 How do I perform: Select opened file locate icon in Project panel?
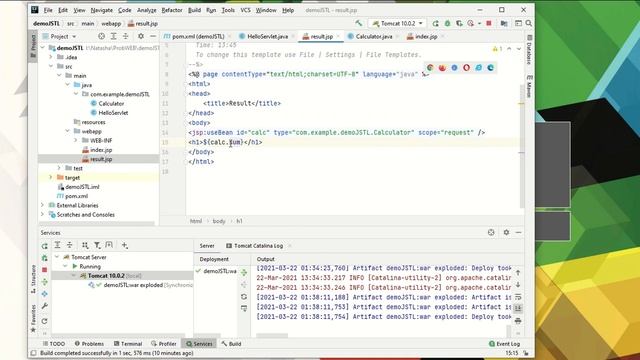click(101, 36)
